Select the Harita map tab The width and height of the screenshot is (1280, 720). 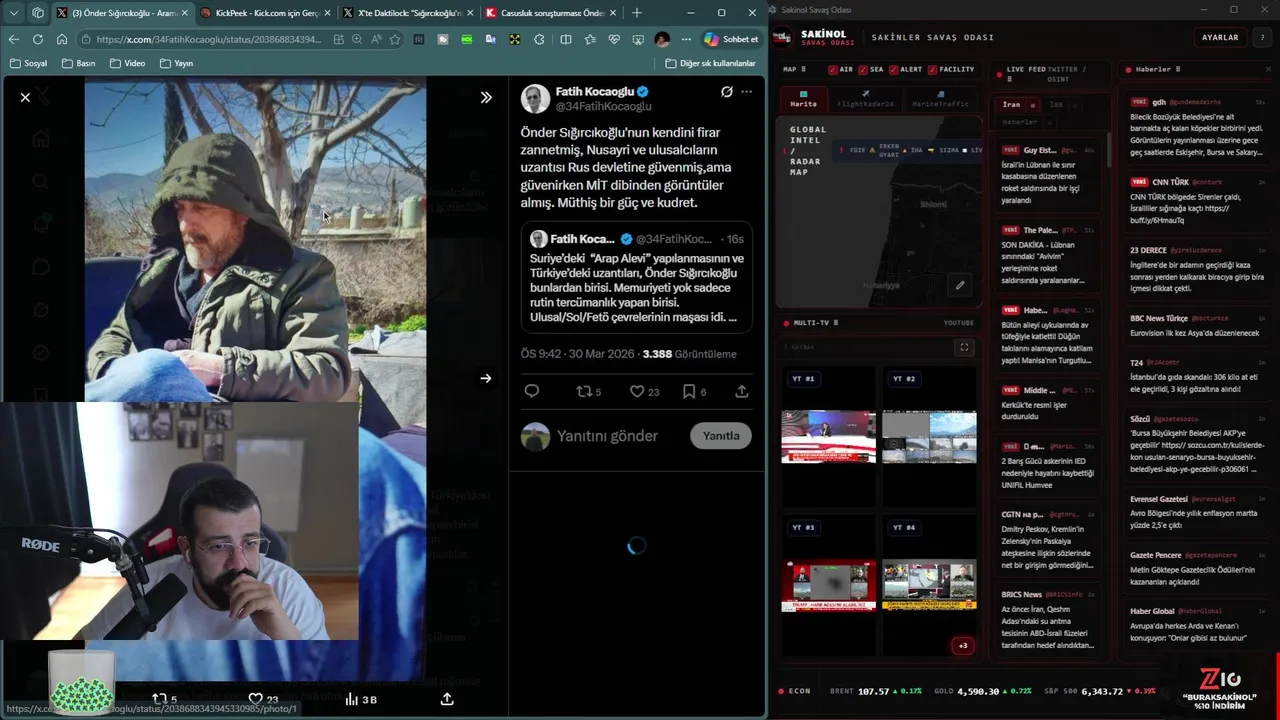pyautogui.click(x=803, y=99)
